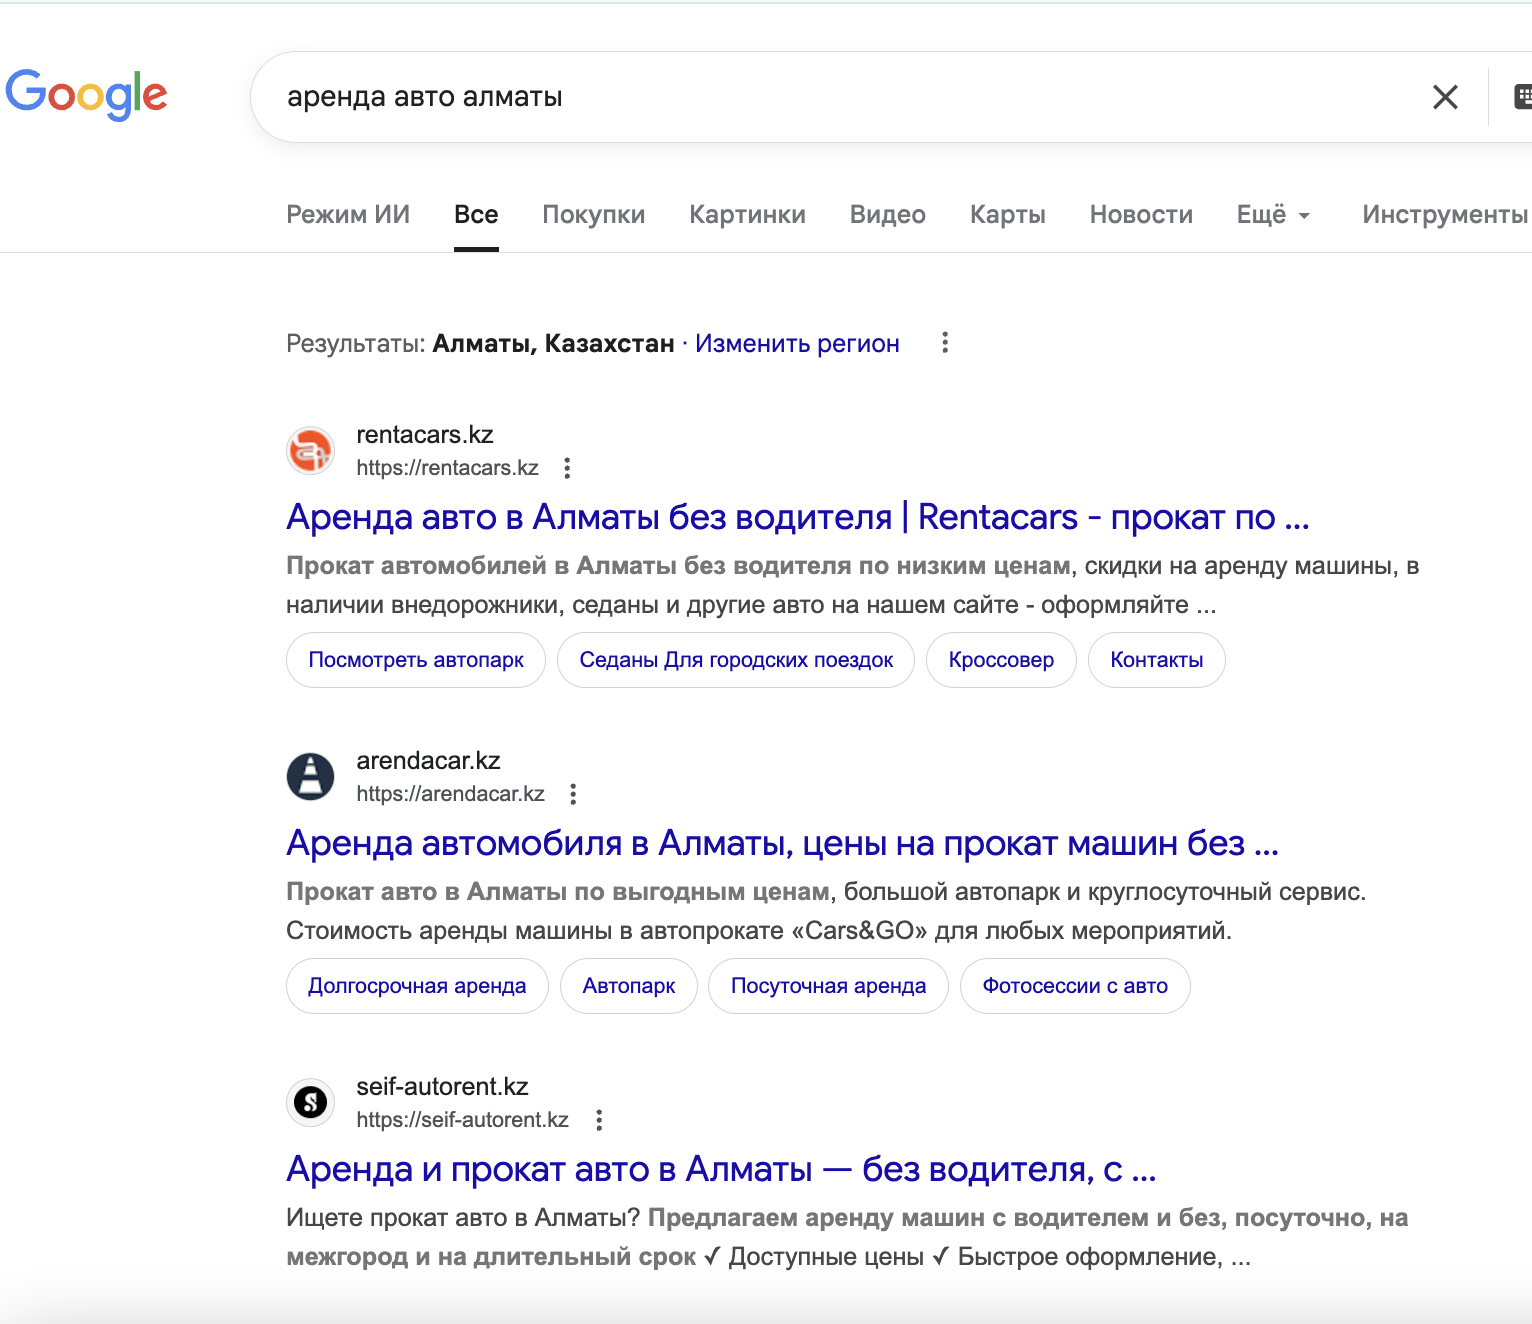Screen dimensions: 1532x1324
Task: Select the Посуточная аренда chip
Action: click(828, 986)
